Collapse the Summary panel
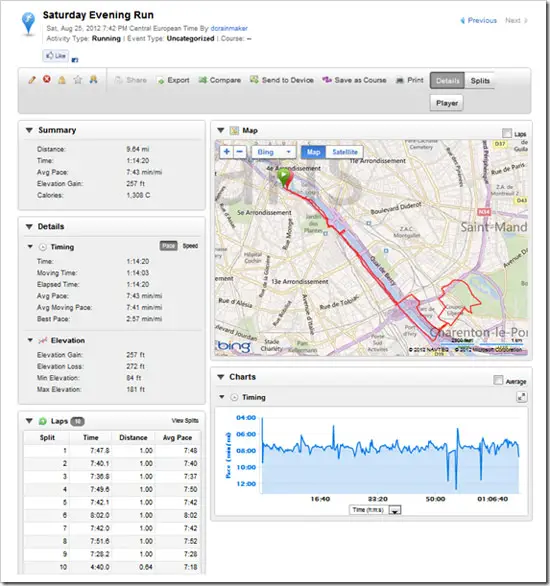Screen dimensions: 550x586 (x=29, y=130)
